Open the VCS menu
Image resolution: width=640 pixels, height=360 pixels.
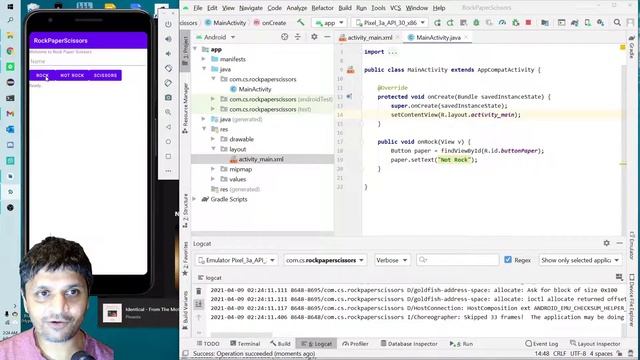[x=395, y=8]
